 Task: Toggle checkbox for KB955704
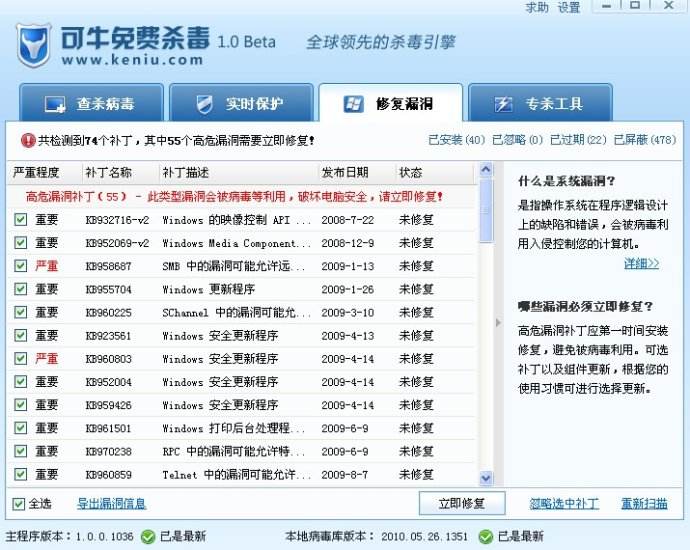coord(21,289)
